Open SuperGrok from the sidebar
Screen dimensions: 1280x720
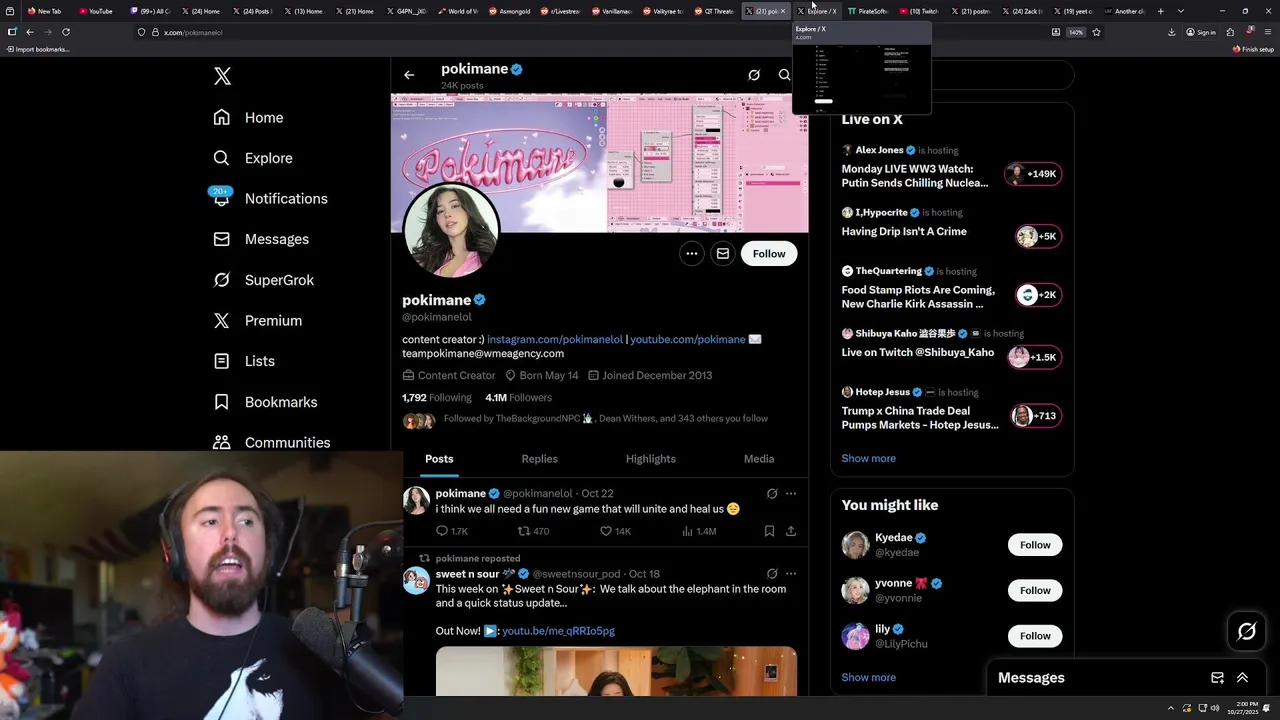[x=264, y=280]
